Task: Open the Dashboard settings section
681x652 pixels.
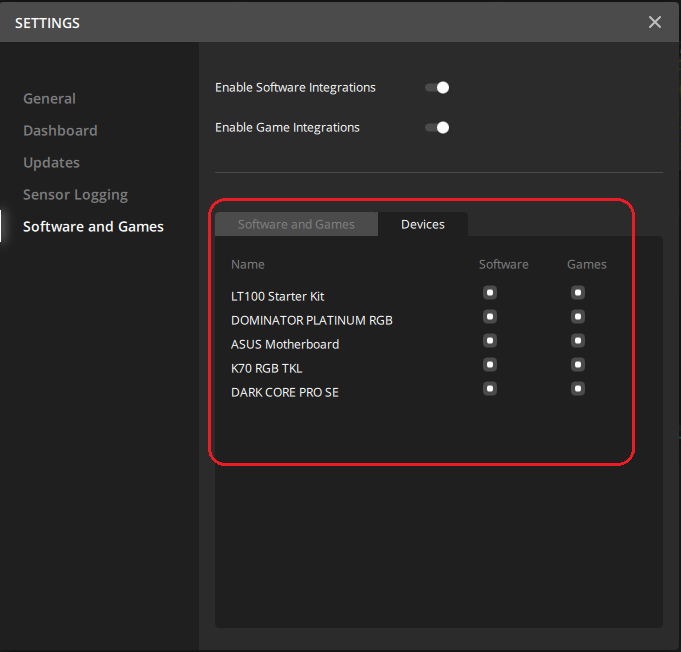Action: pos(60,131)
